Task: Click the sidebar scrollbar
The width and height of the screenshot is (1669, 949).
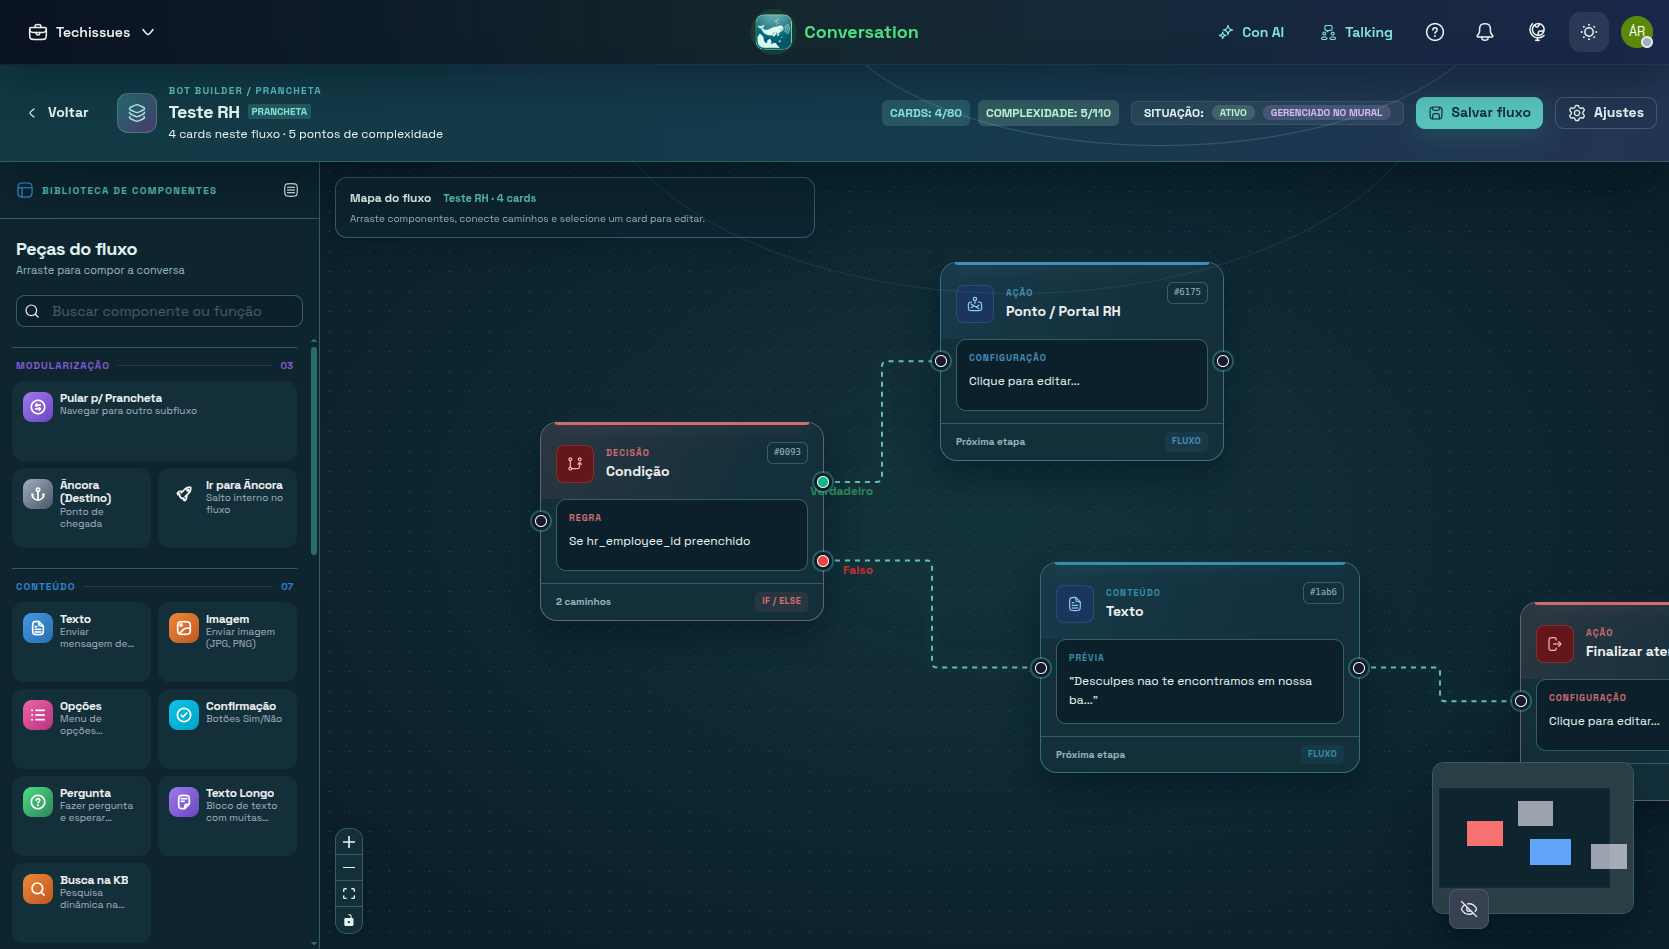Action: (x=314, y=450)
